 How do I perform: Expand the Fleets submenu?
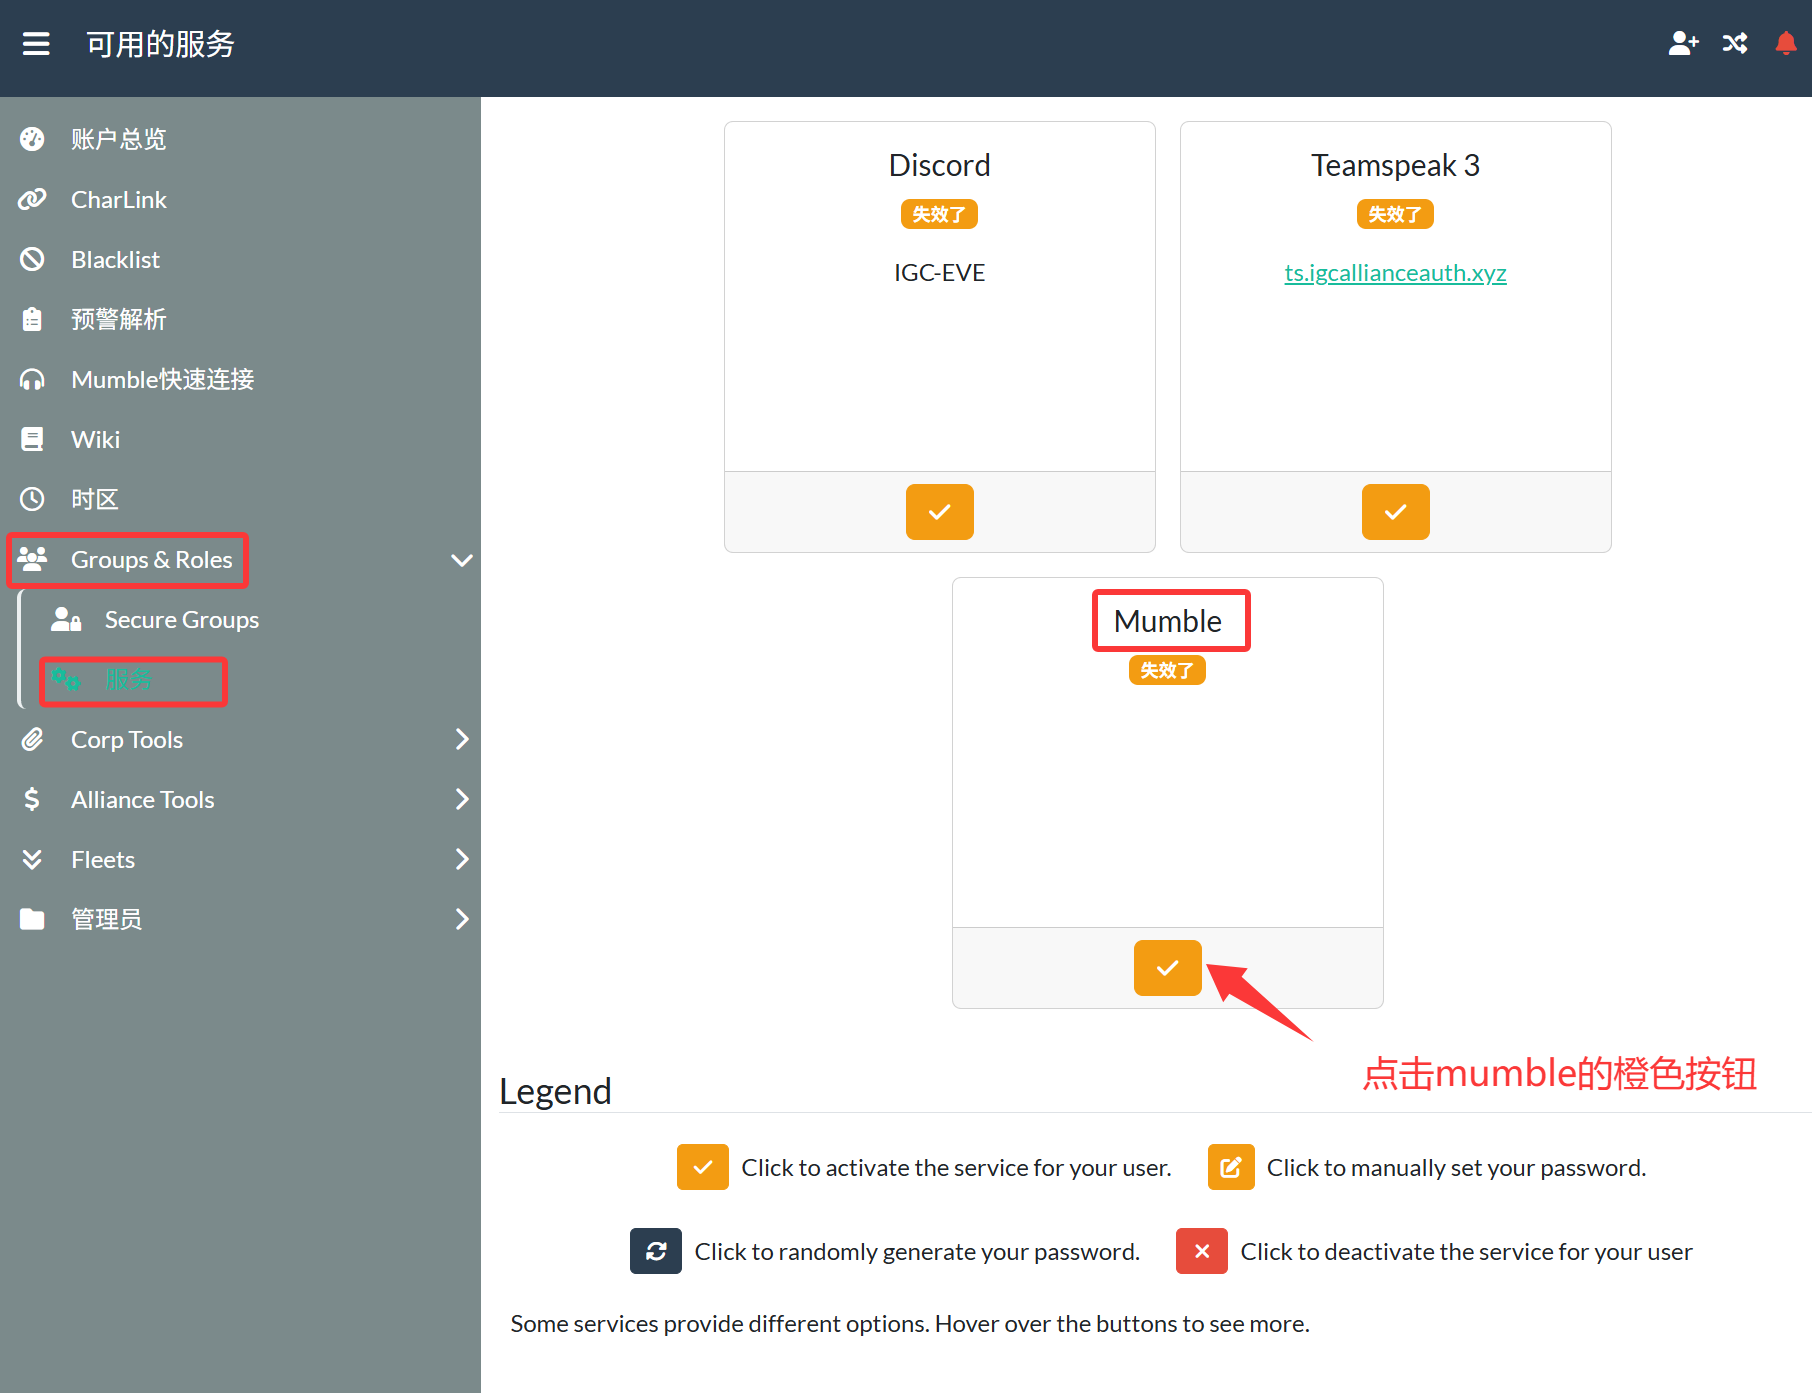tap(461, 860)
